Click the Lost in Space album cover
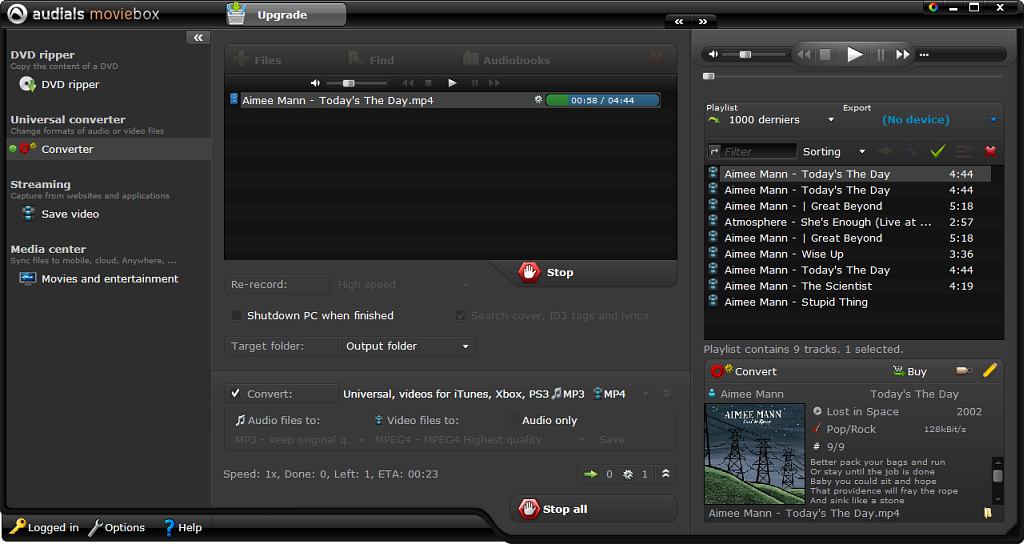Viewport: 1024px width, 544px height. pos(754,453)
